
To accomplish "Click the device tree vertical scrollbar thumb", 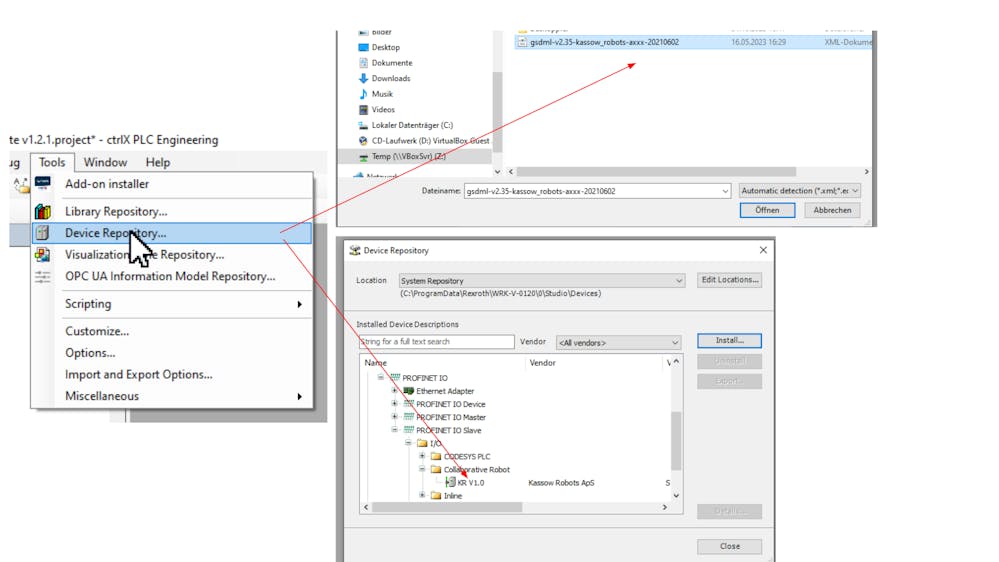I will click(676, 441).
